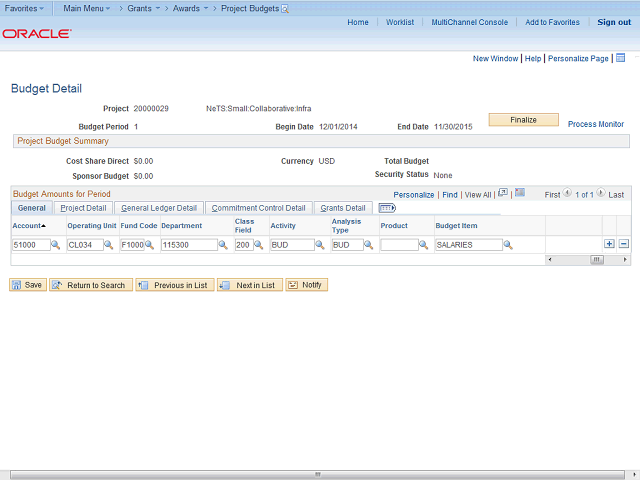Open the Commitment Control Detail tab
640x480 pixels.
[258, 208]
